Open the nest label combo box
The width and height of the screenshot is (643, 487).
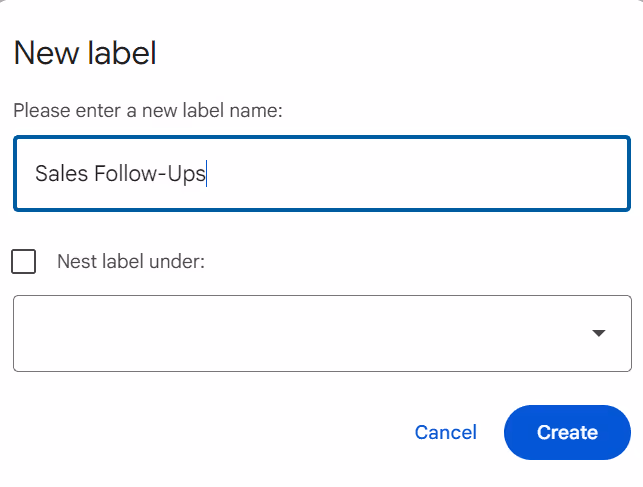point(321,333)
